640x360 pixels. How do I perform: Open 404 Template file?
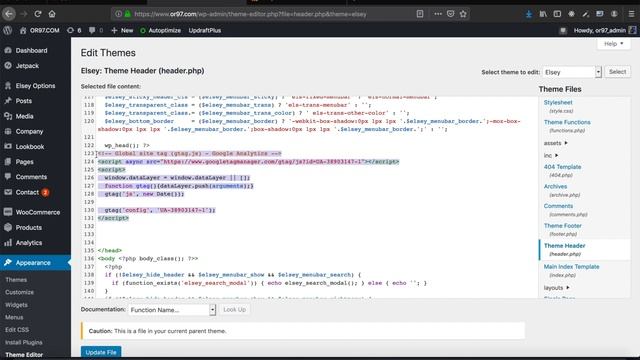click(562, 167)
